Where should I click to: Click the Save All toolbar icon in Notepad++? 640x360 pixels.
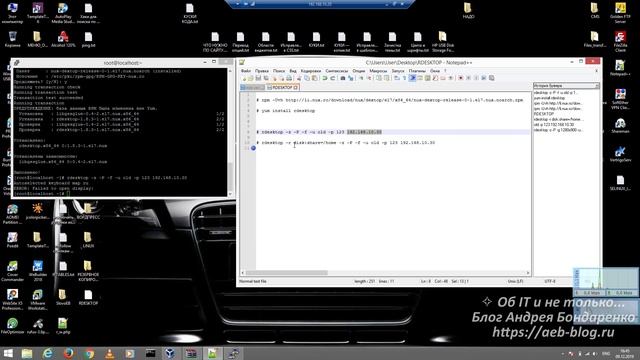(266, 78)
